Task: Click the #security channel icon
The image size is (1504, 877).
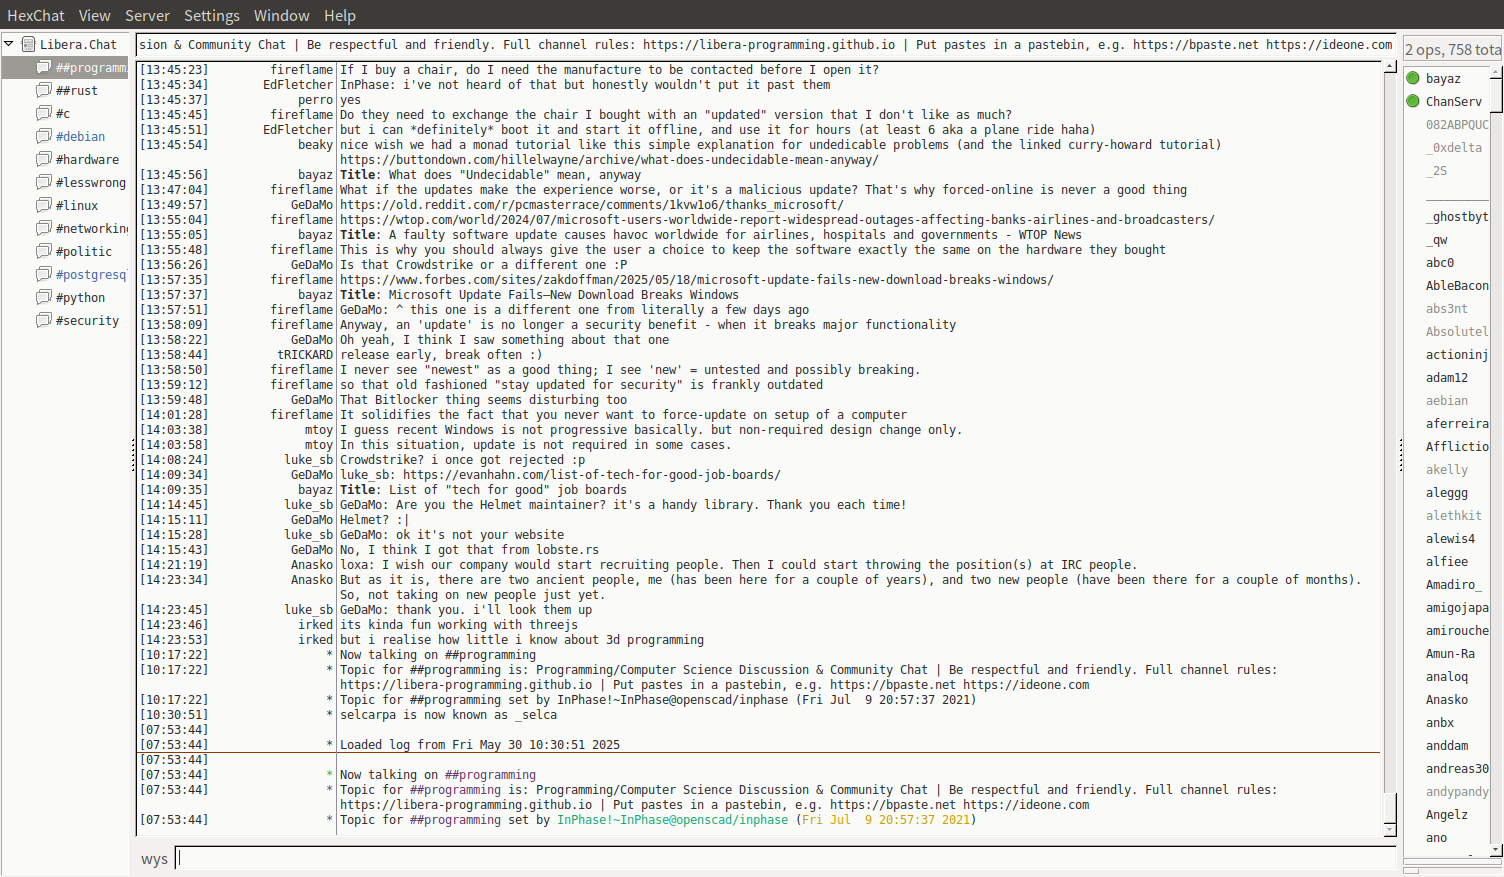Action: tap(44, 320)
